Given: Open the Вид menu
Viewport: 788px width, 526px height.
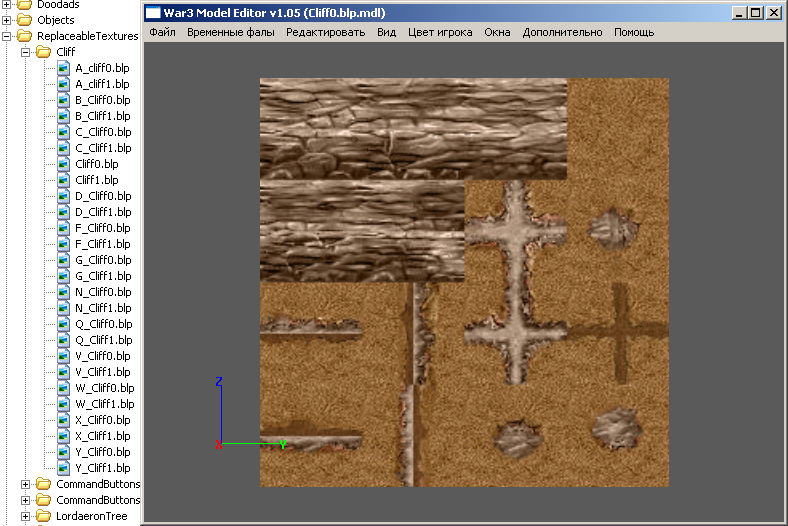Looking at the screenshot, I should [x=386, y=32].
